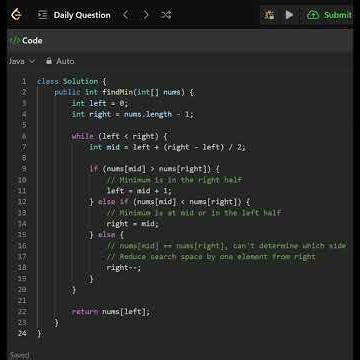Click the 'class Solution {' line
Screen dimensions: 360x360
pyautogui.click(x=72, y=81)
